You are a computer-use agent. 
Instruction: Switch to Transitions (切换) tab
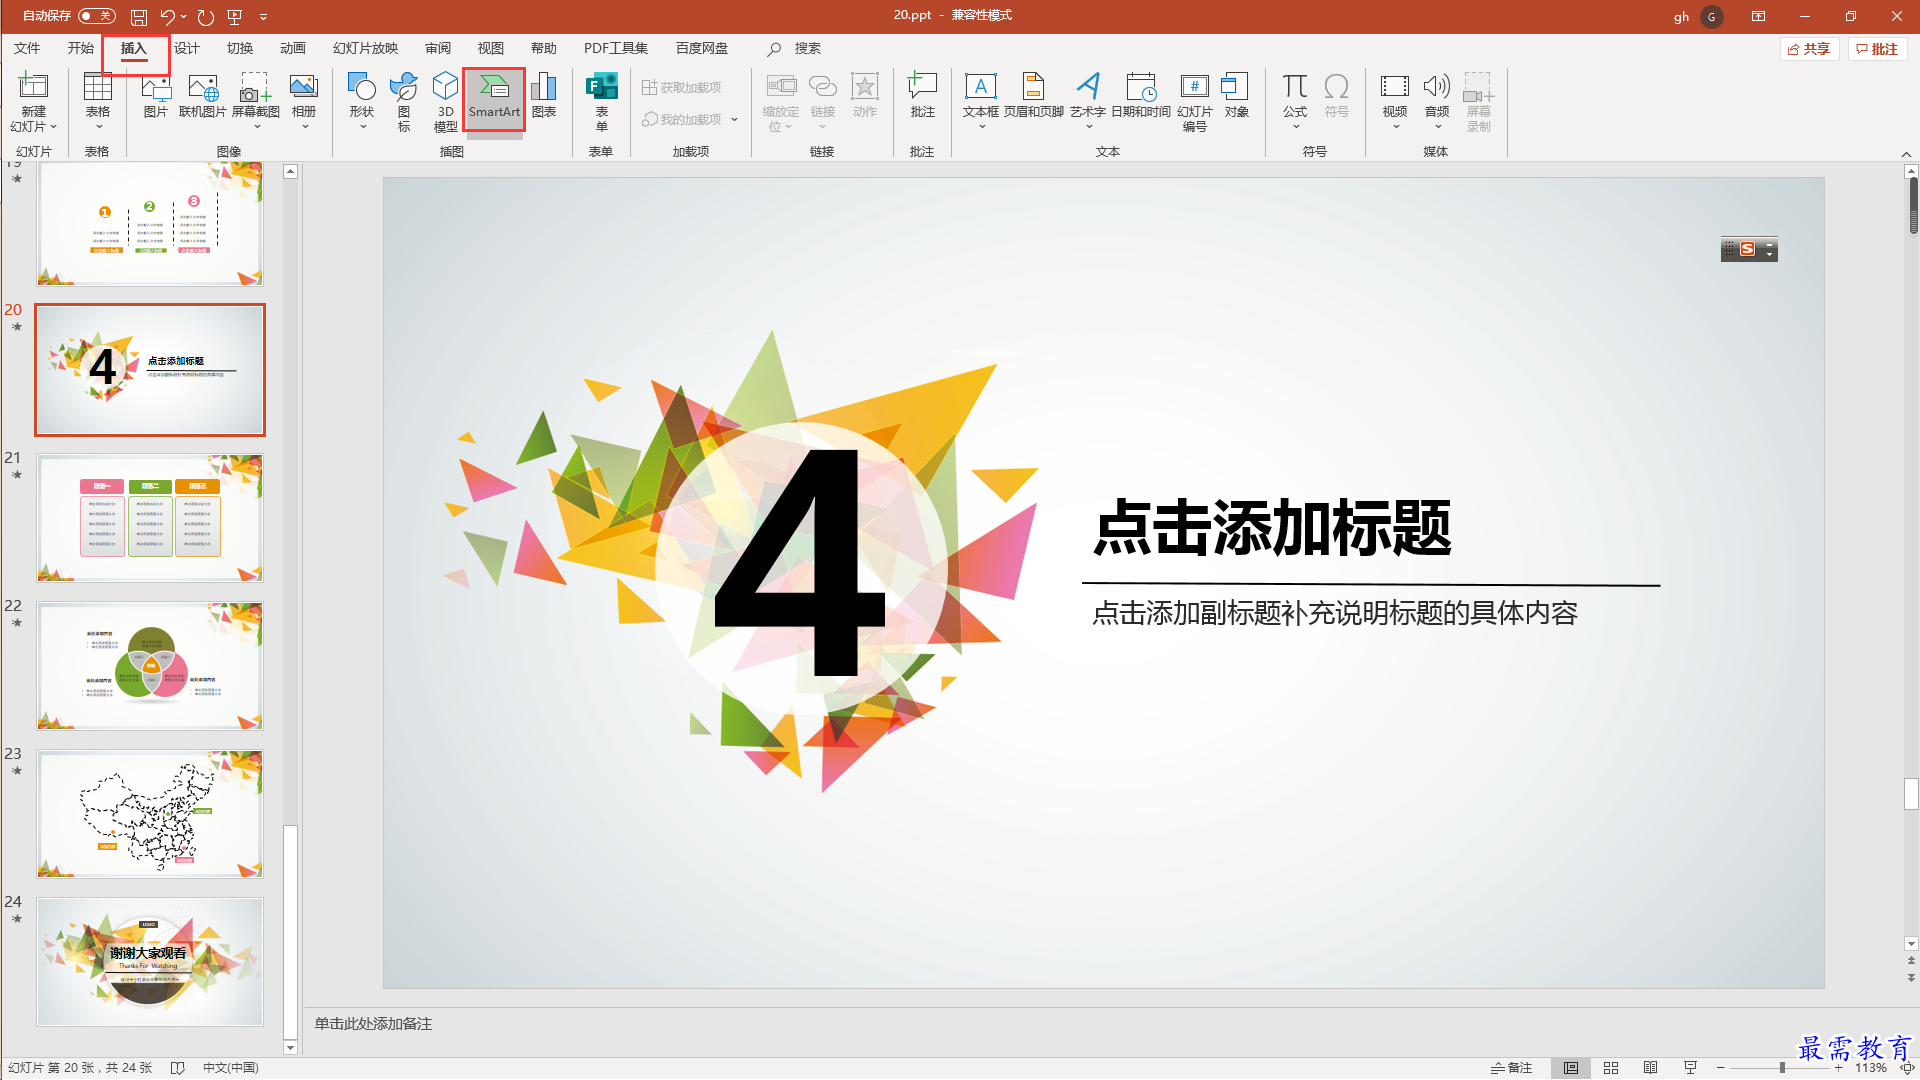click(x=240, y=48)
